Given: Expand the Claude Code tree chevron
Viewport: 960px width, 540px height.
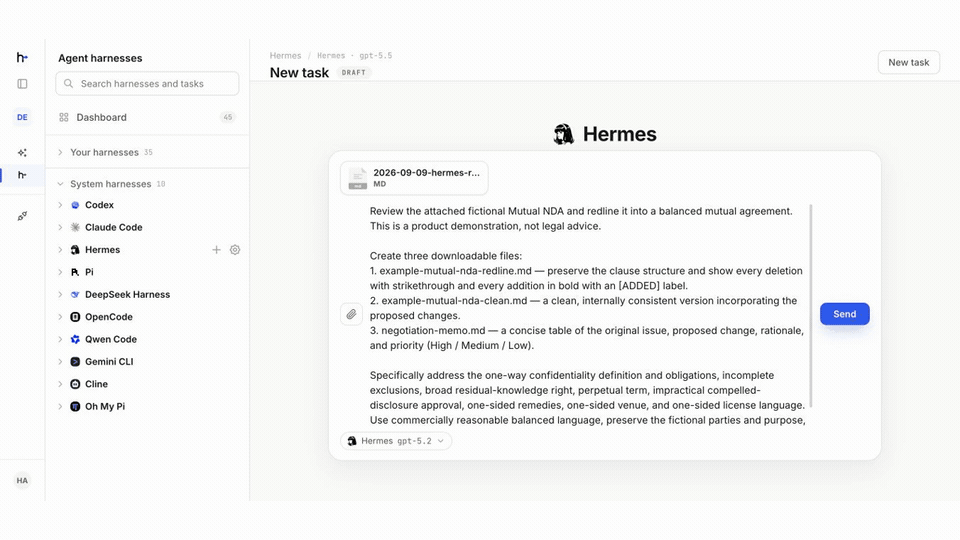Looking at the screenshot, I should pyautogui.click(x=60, y=227).
